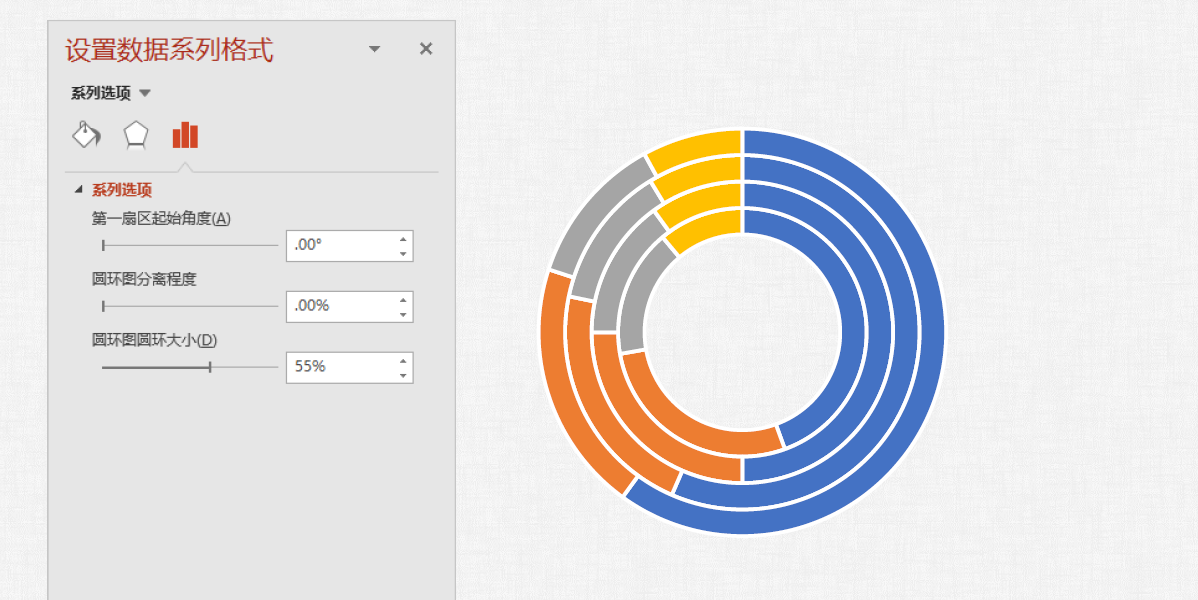Increase first slice angle with up arrow
This screenshot has width=1198, height=600.
coord(403,238)
